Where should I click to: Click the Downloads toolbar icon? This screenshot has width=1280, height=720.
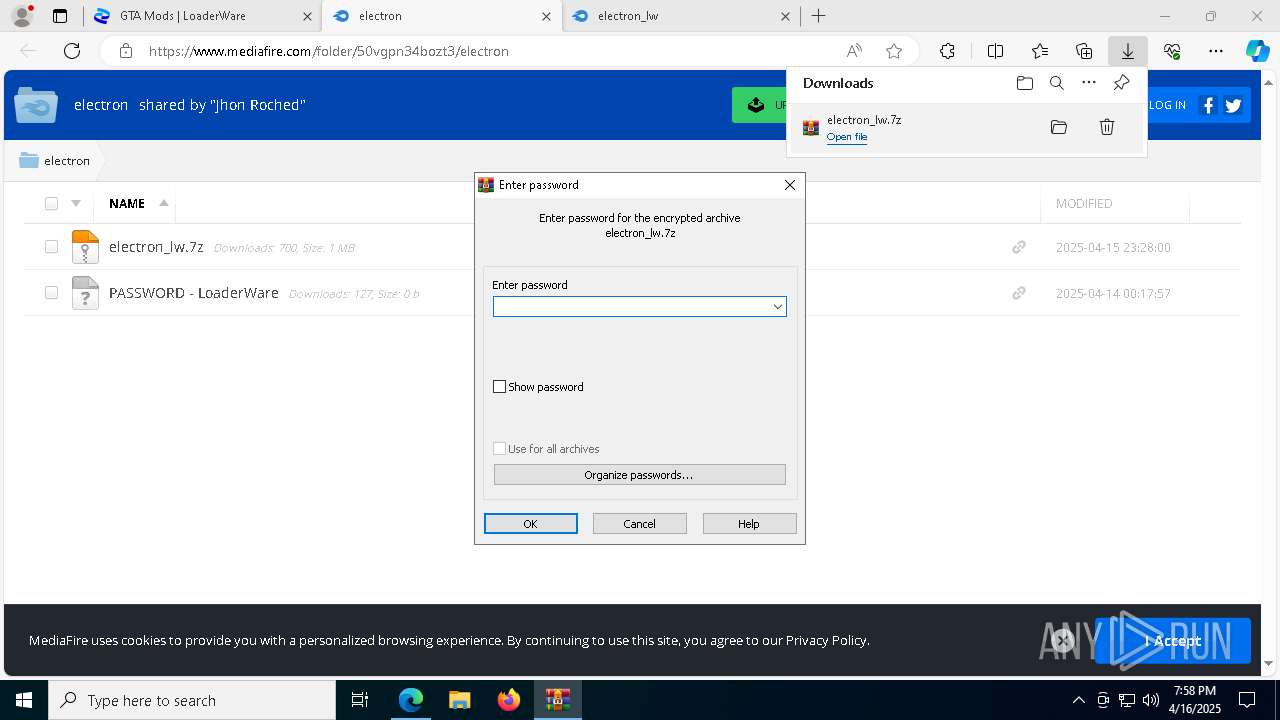click(1127, 51)
